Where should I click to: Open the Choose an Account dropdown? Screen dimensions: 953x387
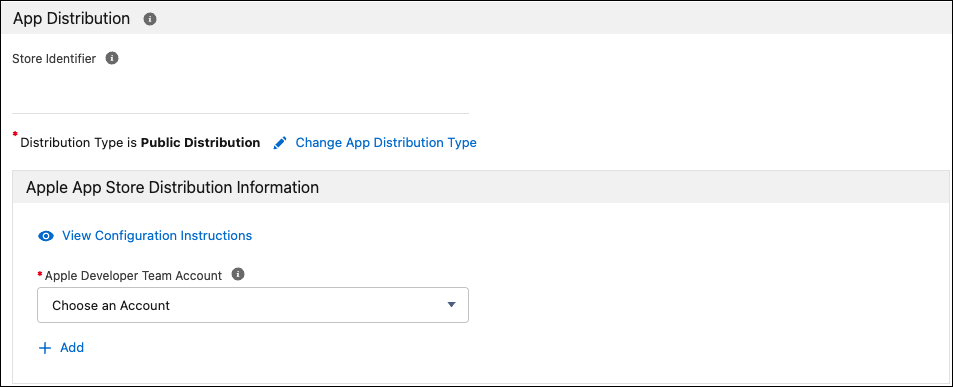[x=253, y=305]
